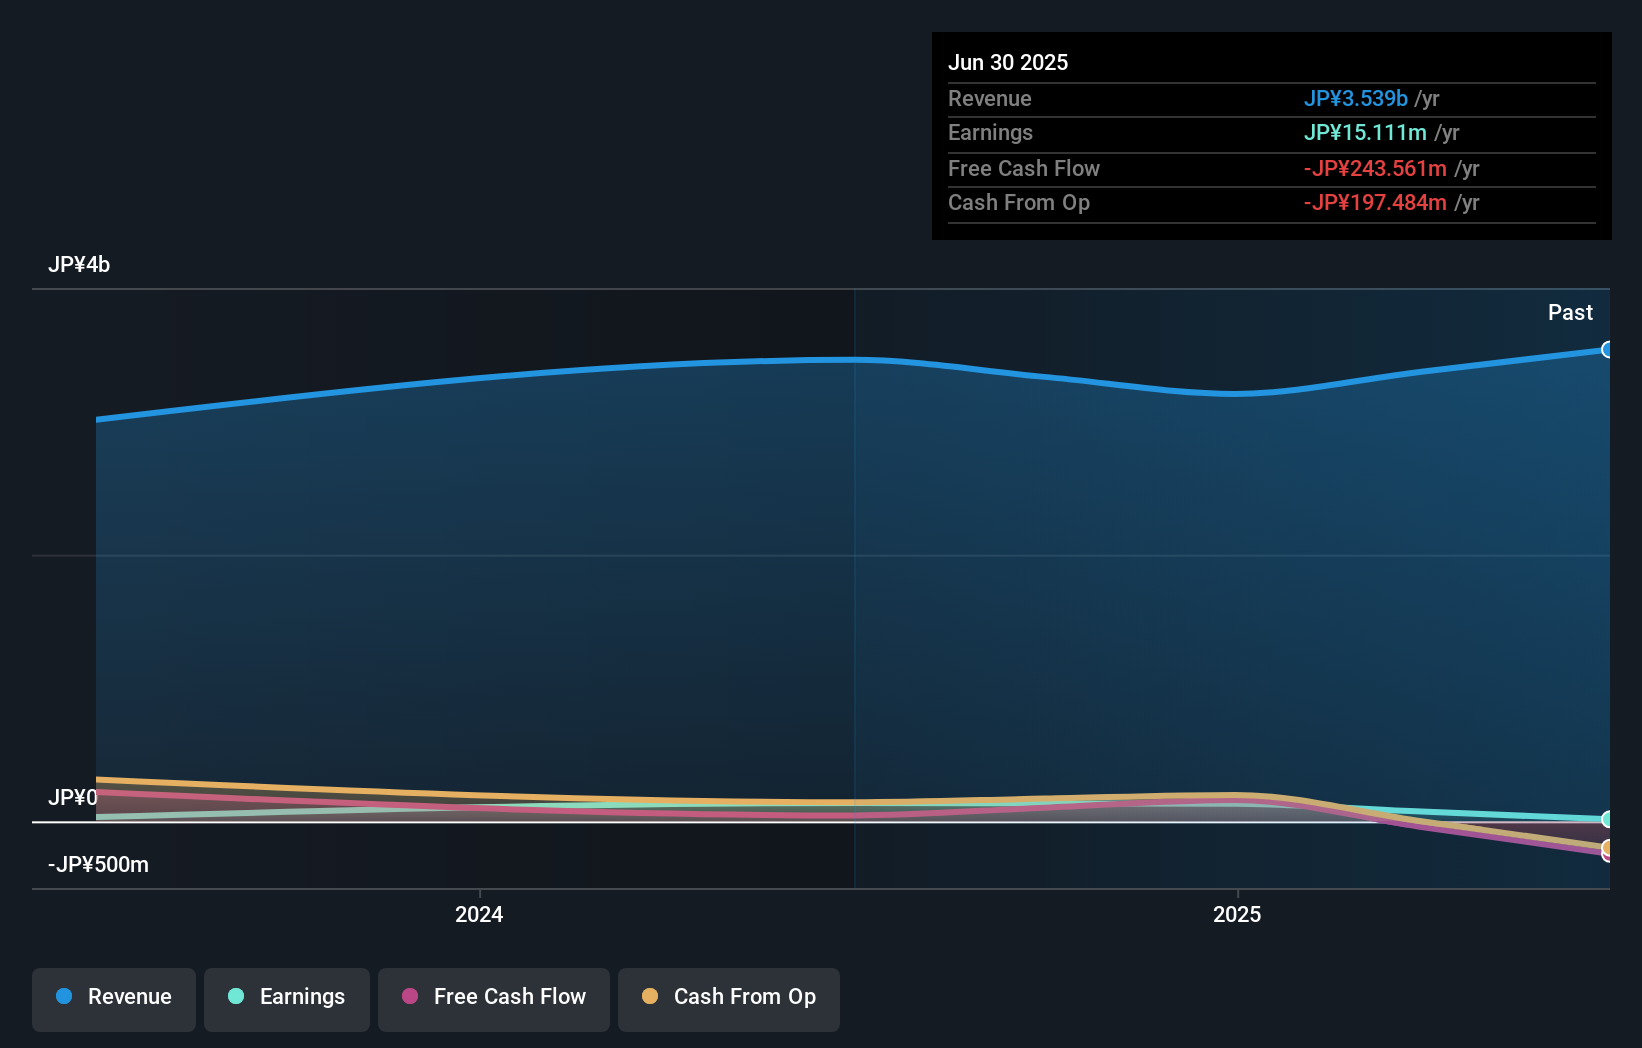Click the blue Revenue legend dot
Viewport: 1642px width, 1048px height.
tap(63, 998)
